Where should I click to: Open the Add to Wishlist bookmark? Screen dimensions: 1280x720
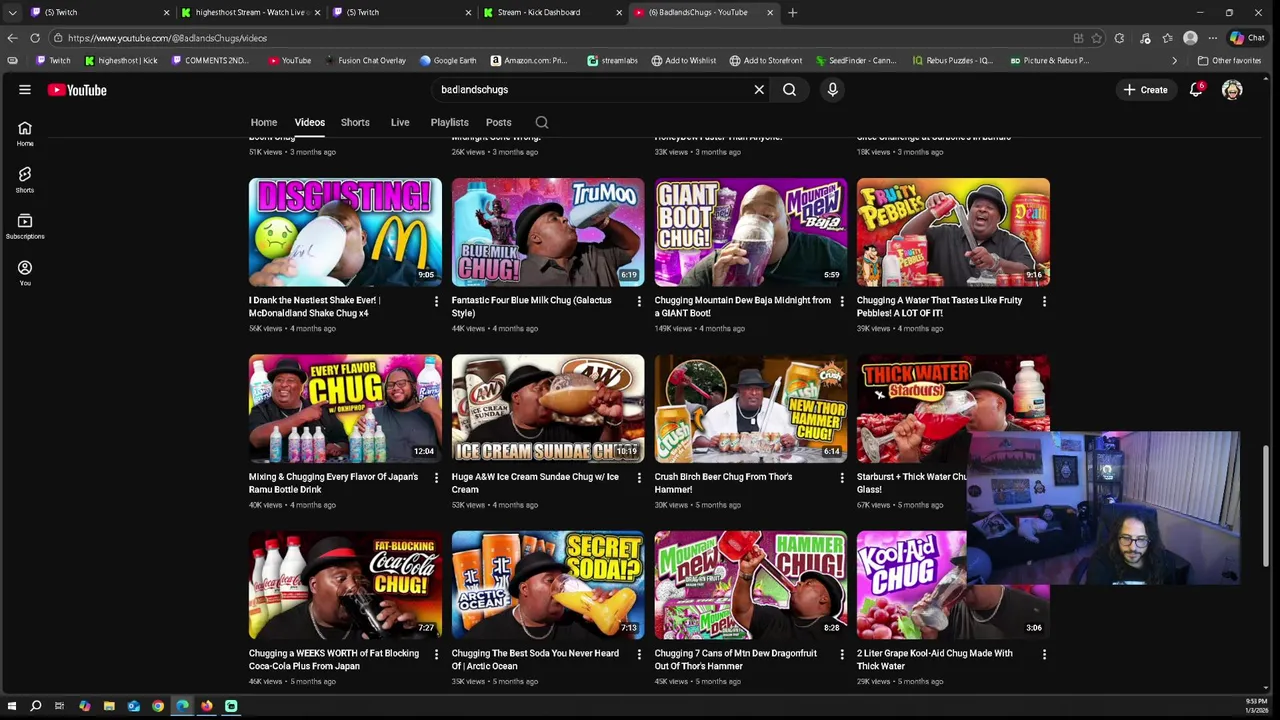(683, 60)
